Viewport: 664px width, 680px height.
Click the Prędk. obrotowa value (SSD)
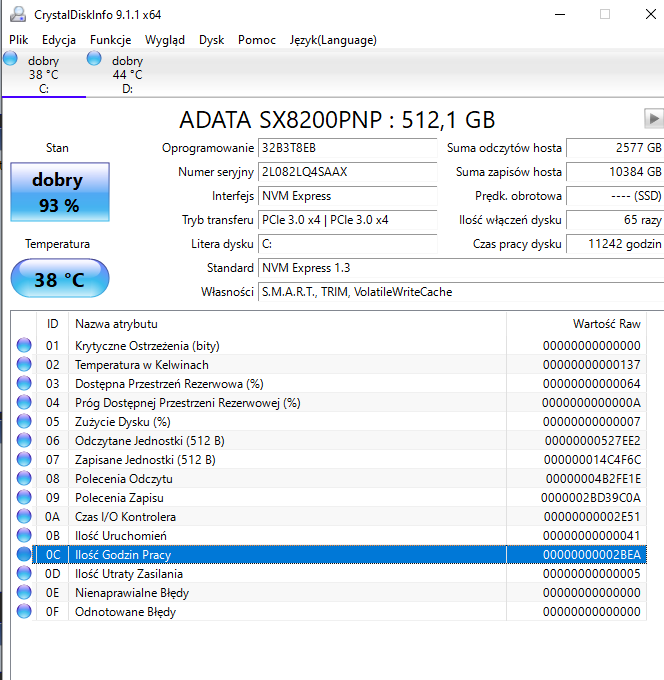coord(615,196)
